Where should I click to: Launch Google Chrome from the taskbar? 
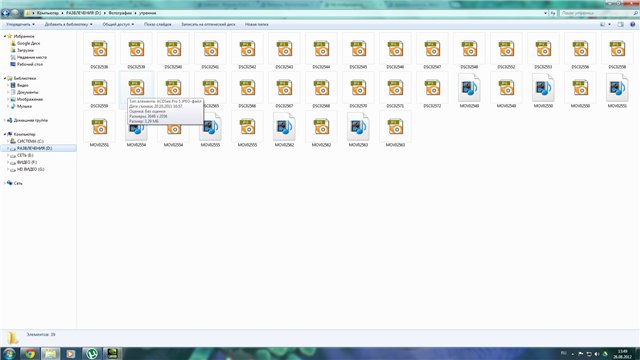point(30,353)
